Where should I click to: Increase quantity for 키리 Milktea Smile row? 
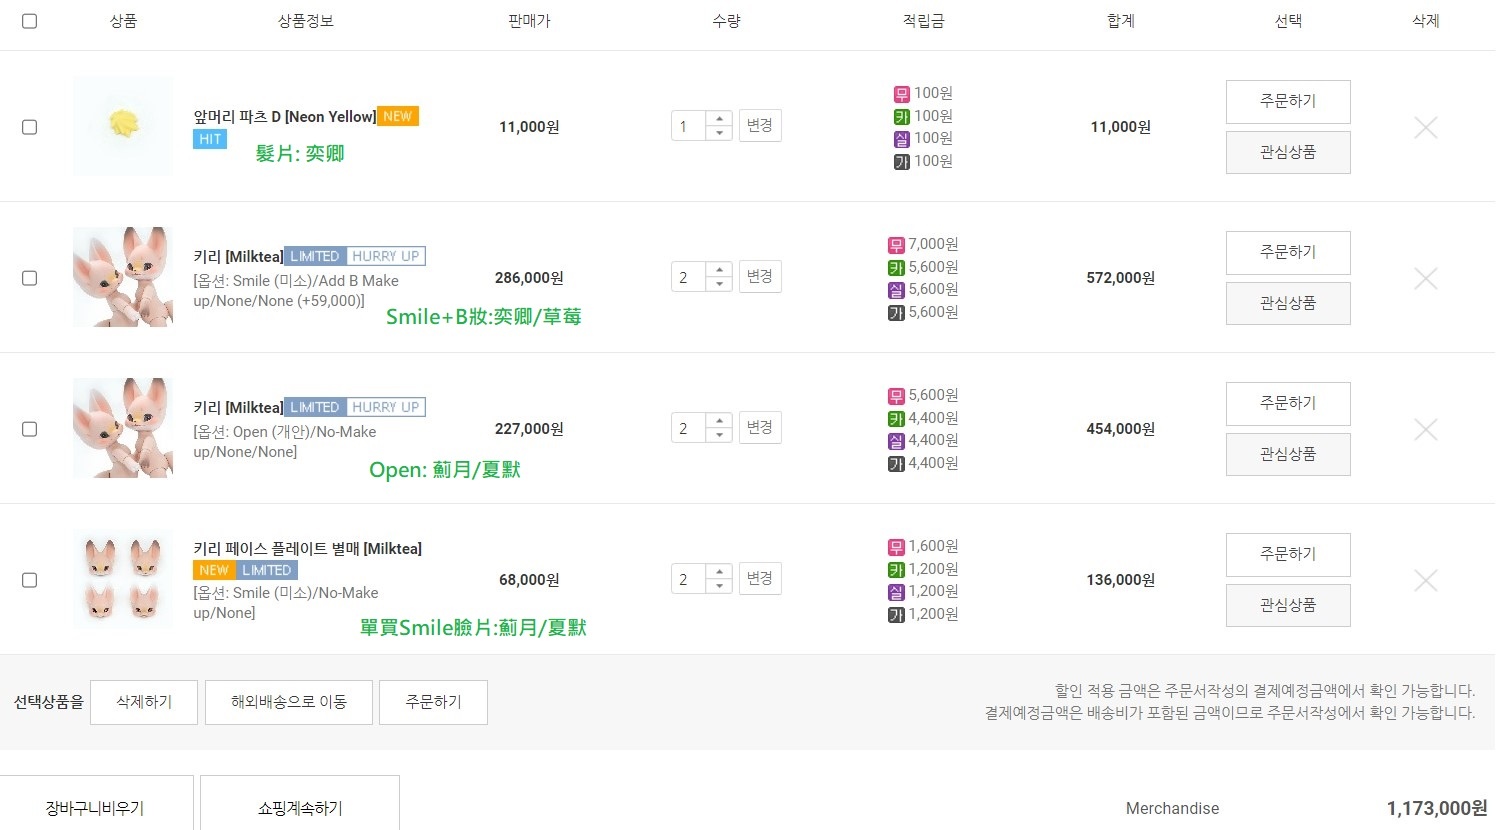coord(719,270)
